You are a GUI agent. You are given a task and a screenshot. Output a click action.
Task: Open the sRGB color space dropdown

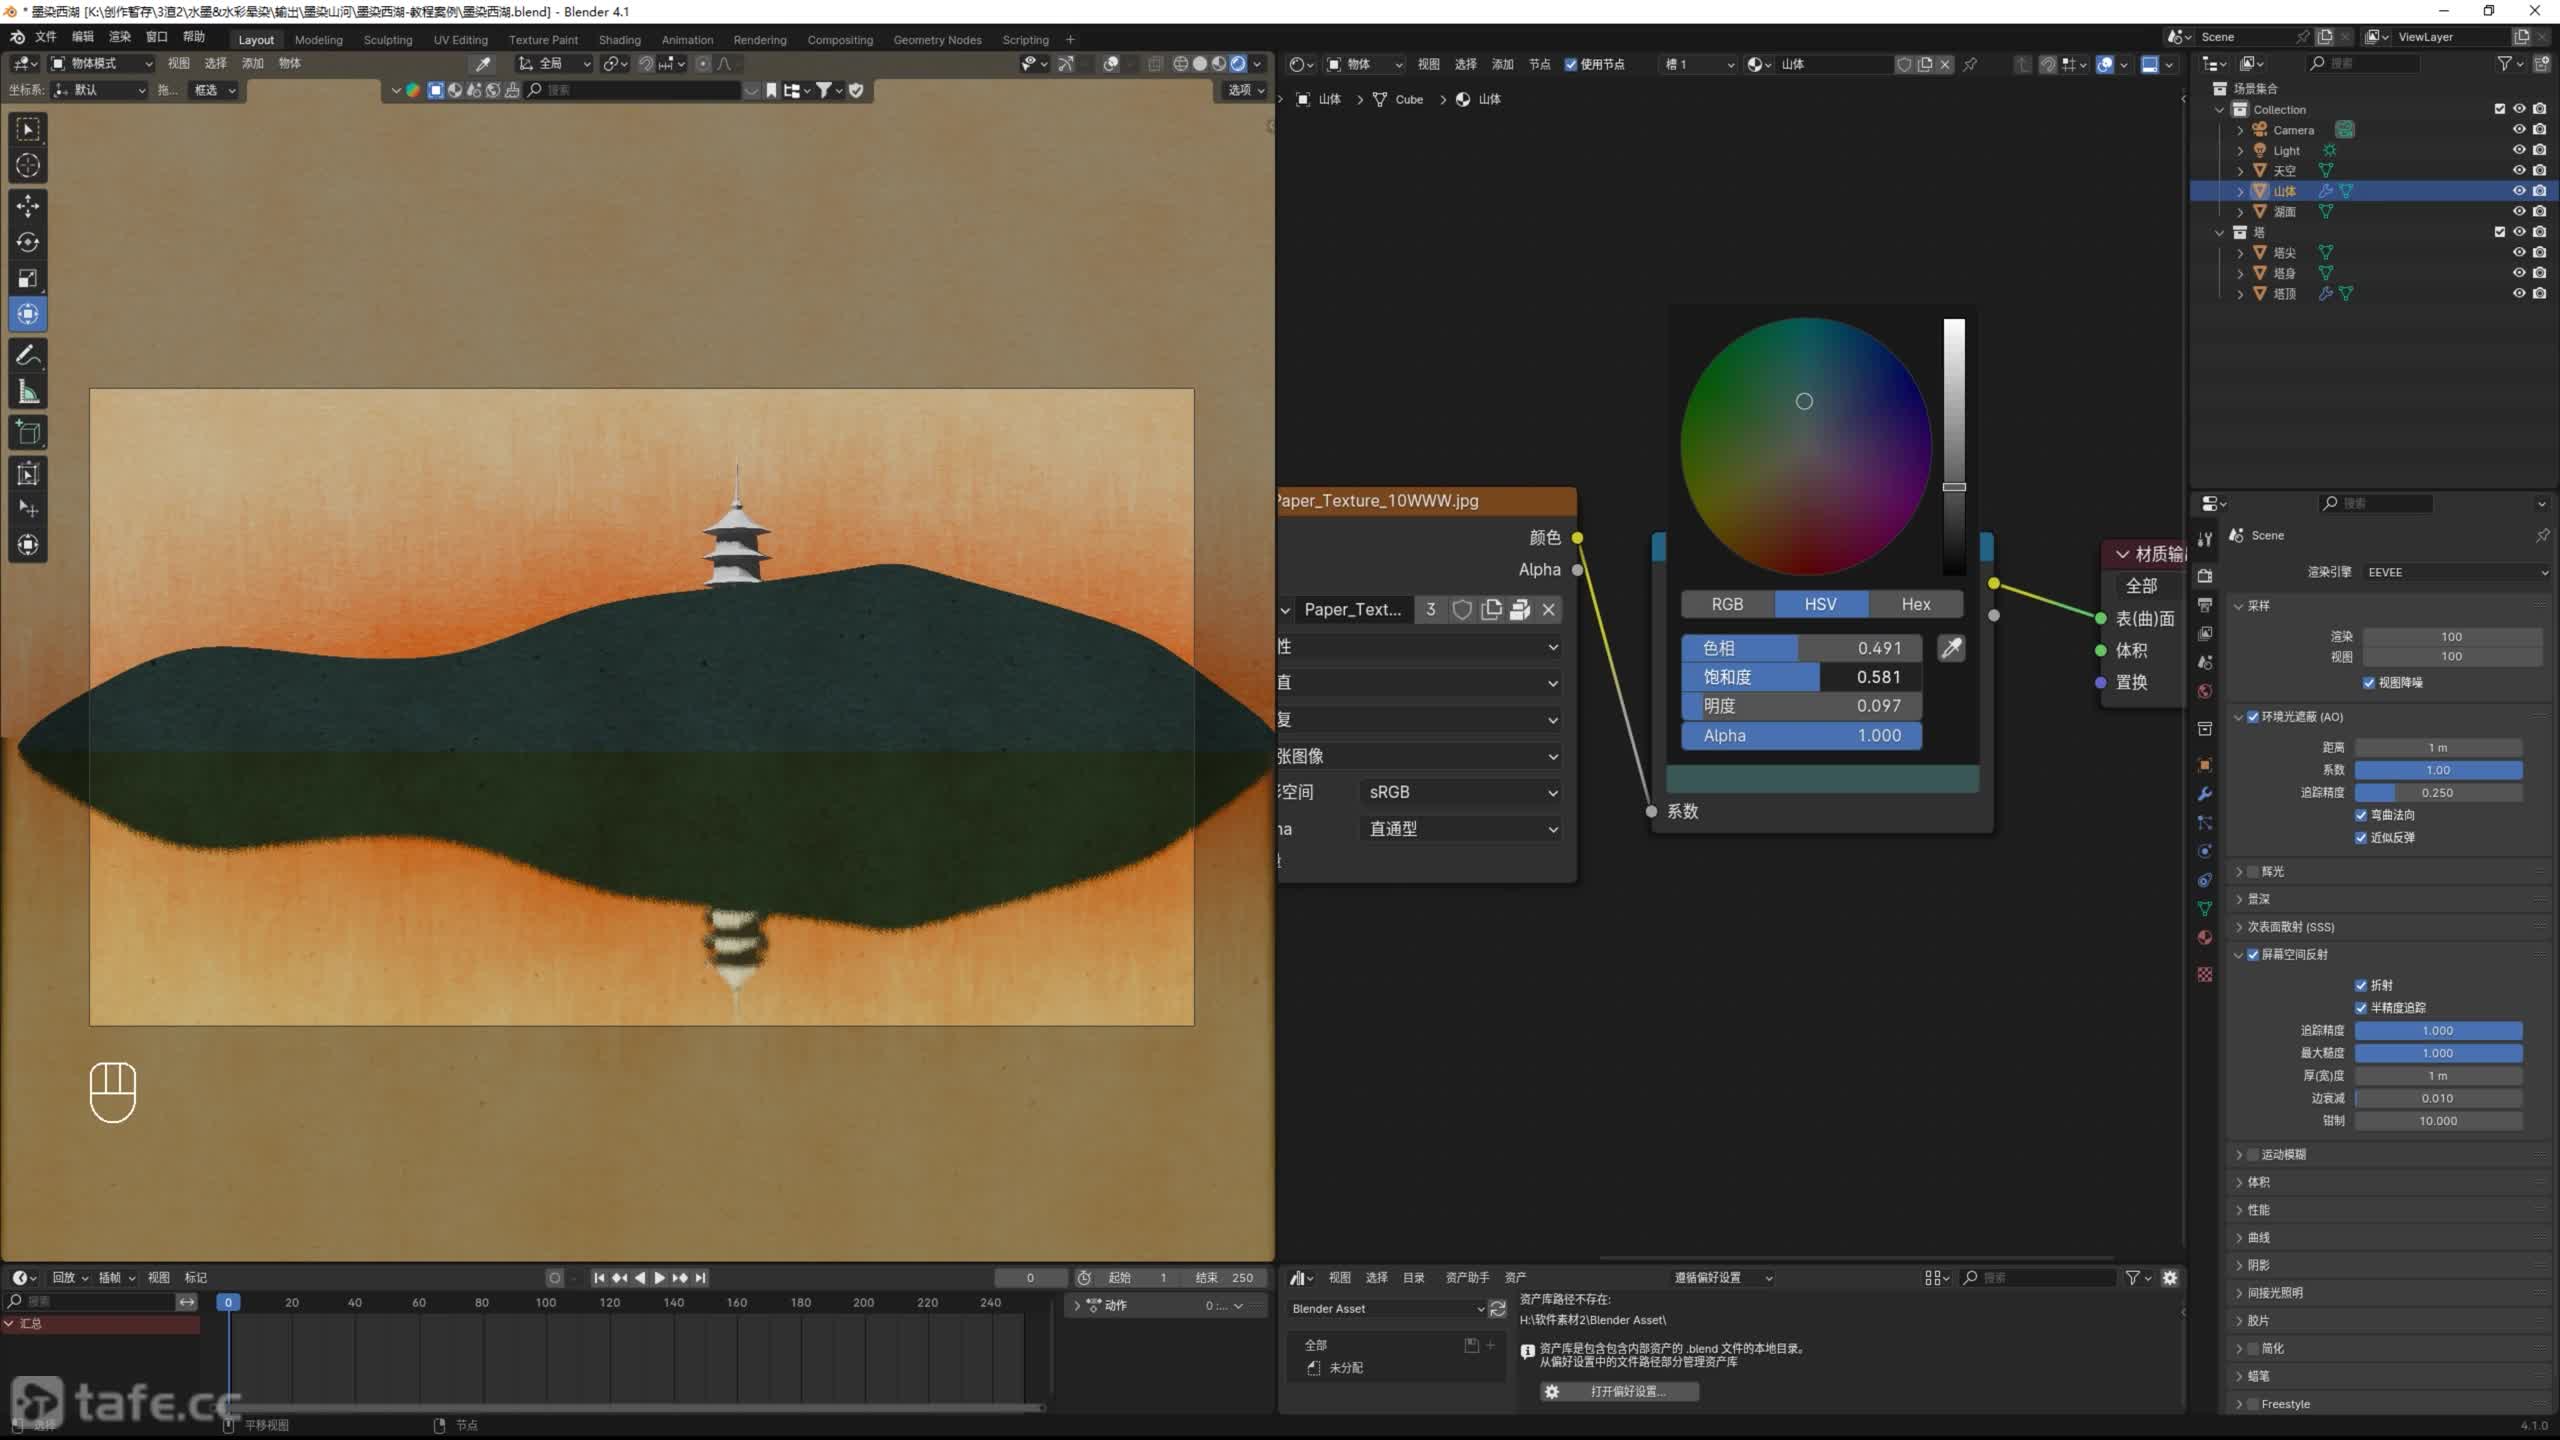pos(1461,792)
